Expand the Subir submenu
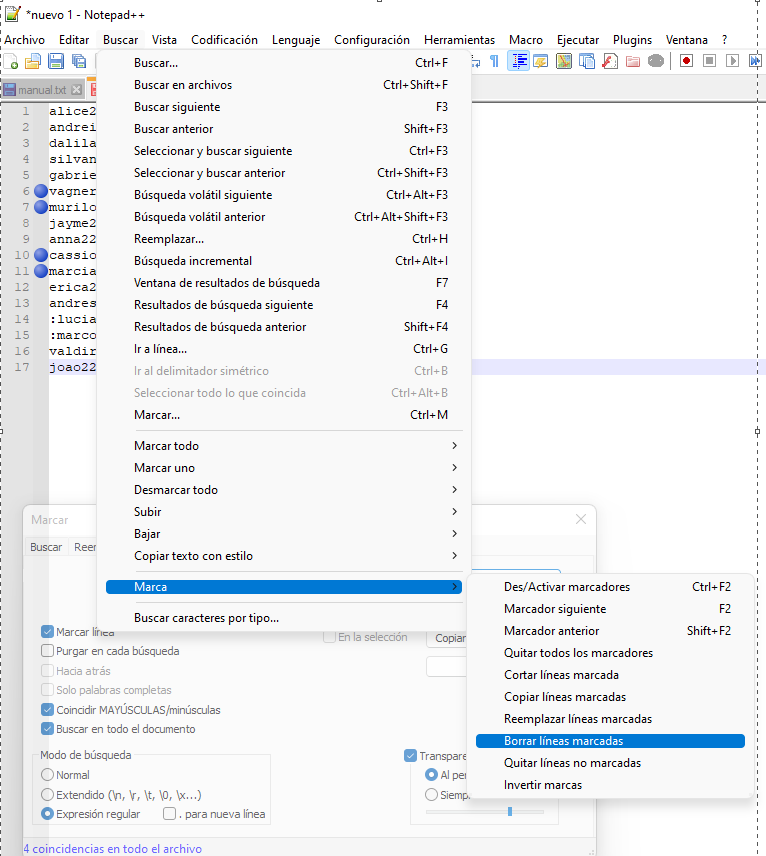This screenshot has width=766, height=856. pyautogui.click(x=284, y=512)
